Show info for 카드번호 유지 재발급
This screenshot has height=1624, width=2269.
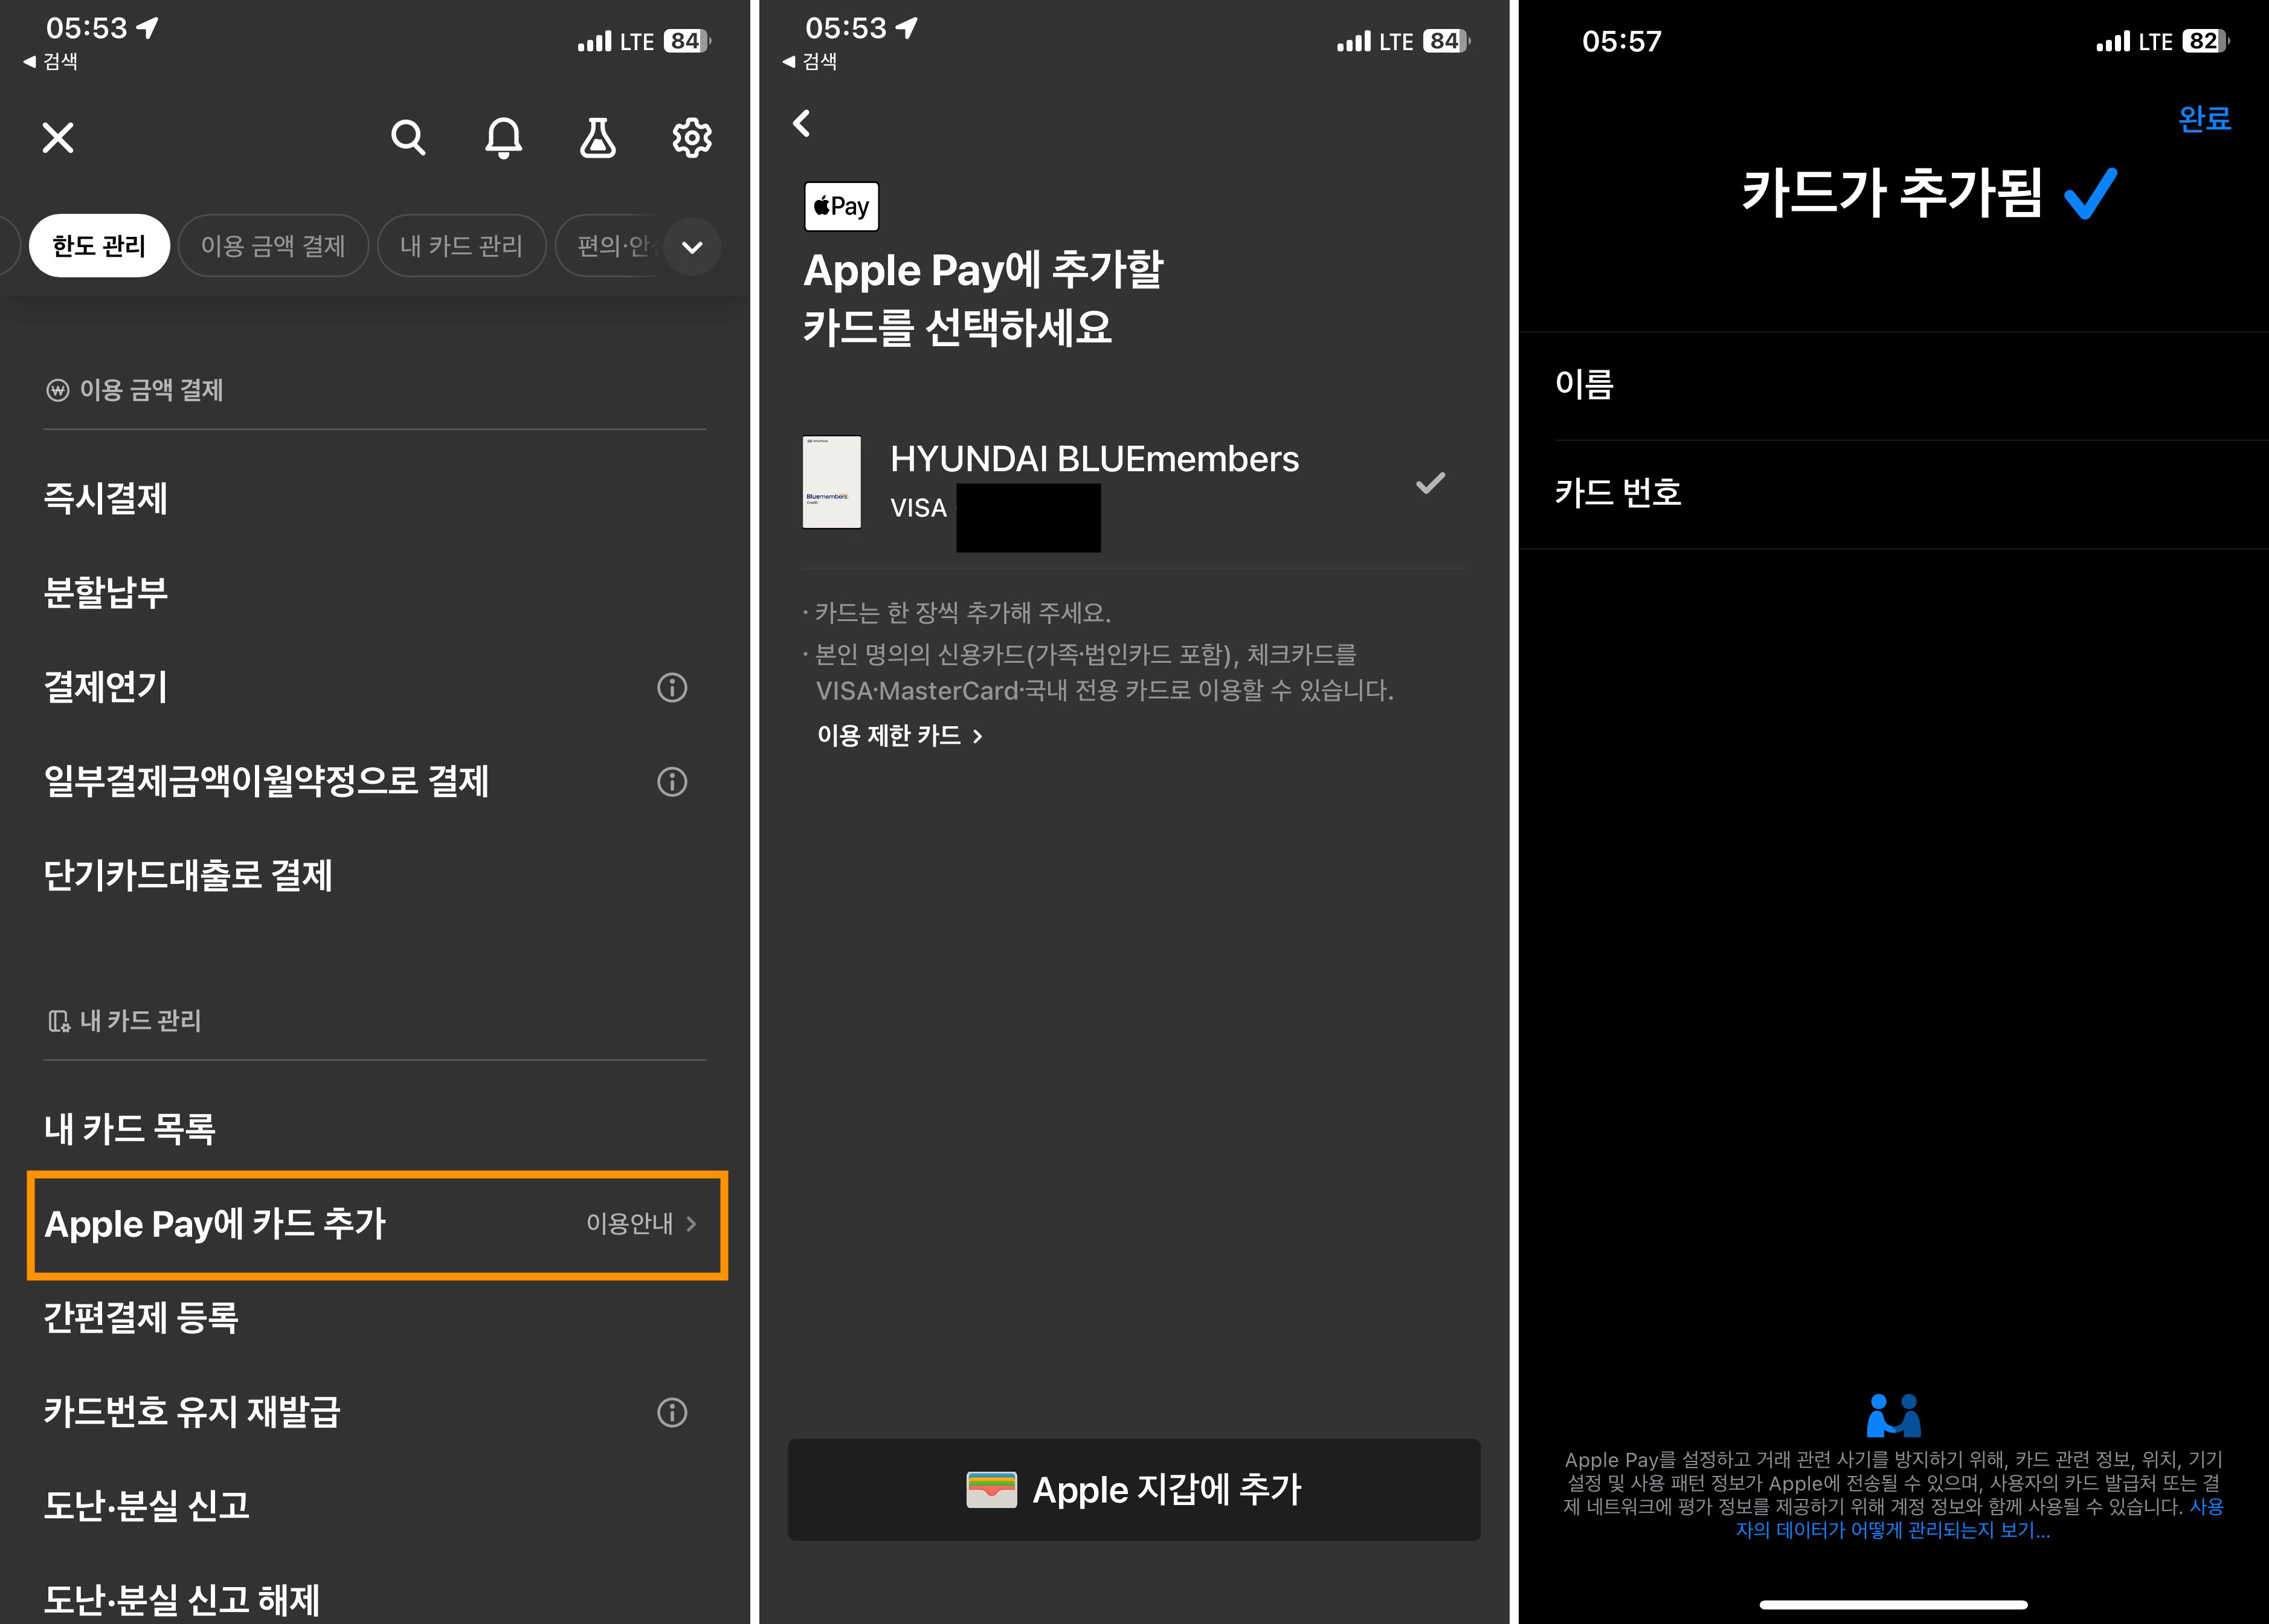pos(672,1412)
